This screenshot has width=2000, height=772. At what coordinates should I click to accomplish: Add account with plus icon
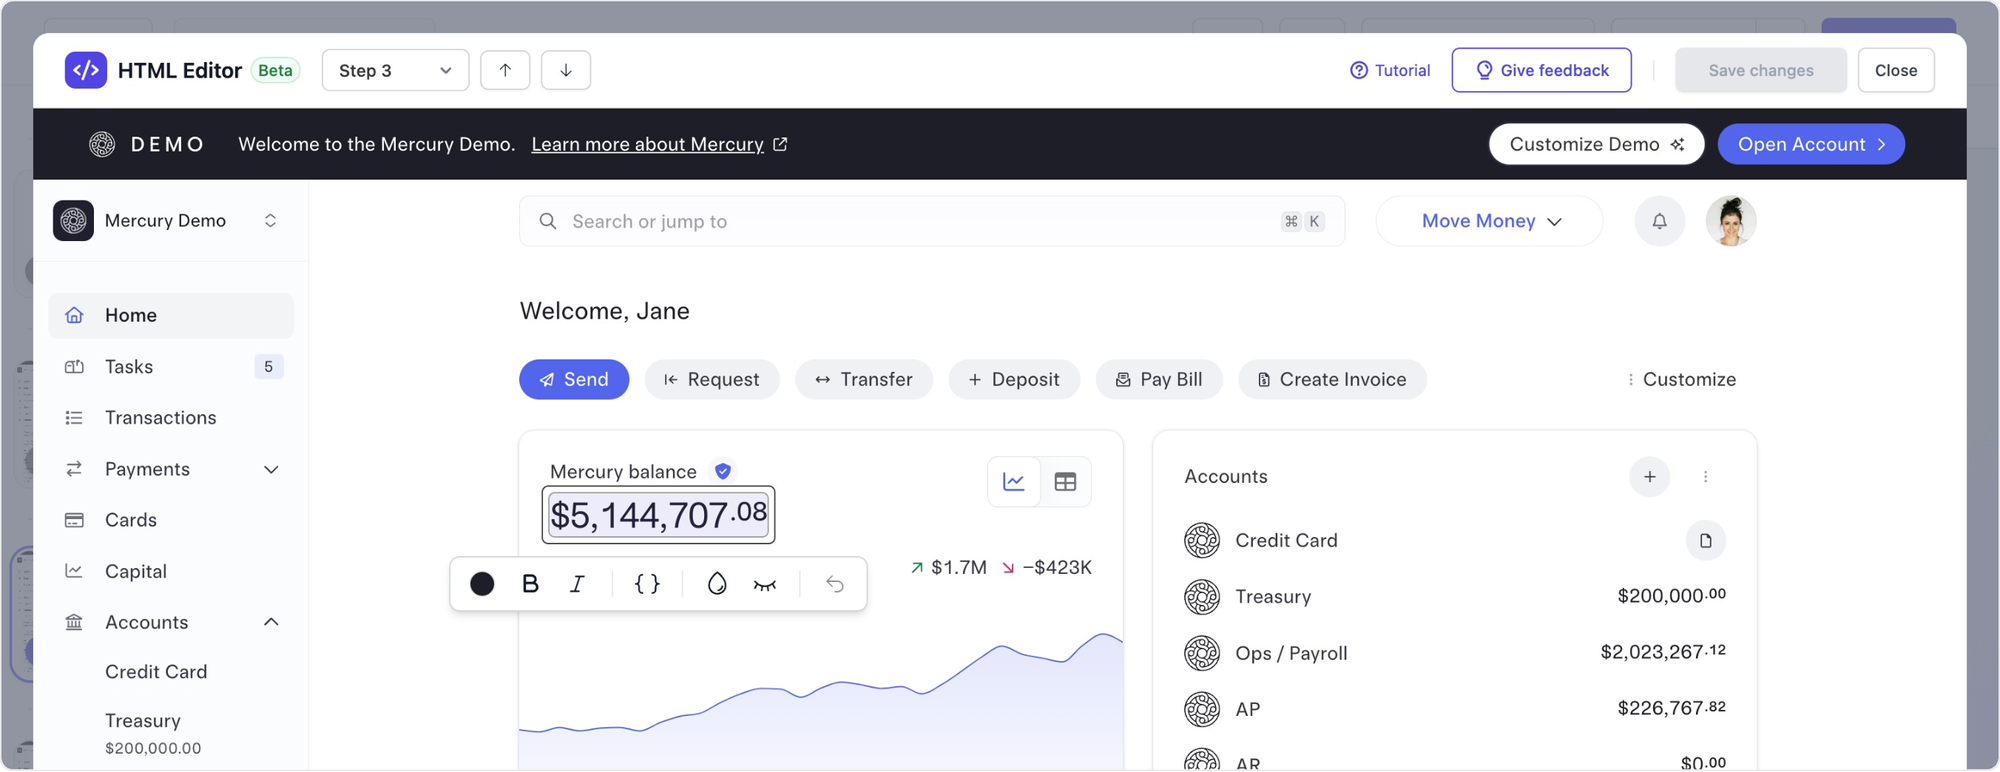point(1650,477)
